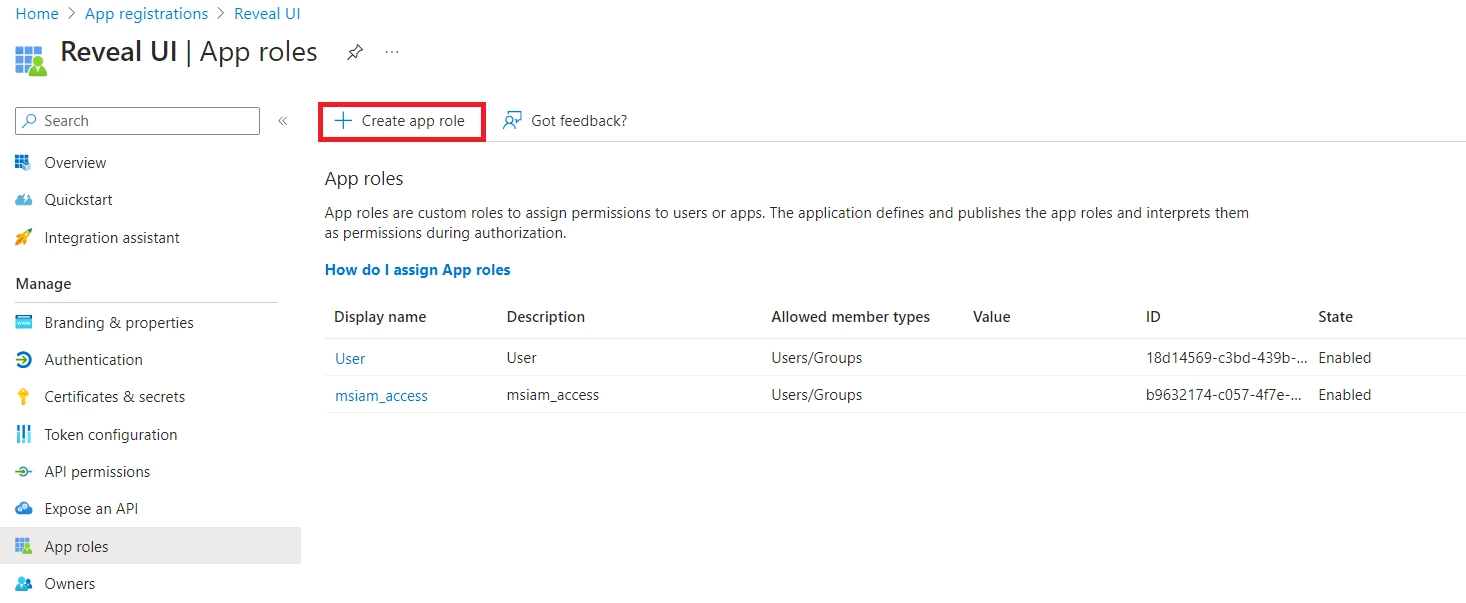The image size is (1466, 603).
Task: Go to Reveal UI breadcrumb link
Action: (267, 14)
